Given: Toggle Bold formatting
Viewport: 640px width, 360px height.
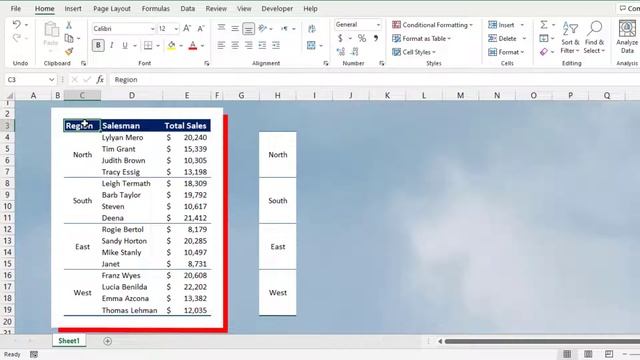Looking at the screenshot, I should [x=98, y=45].
